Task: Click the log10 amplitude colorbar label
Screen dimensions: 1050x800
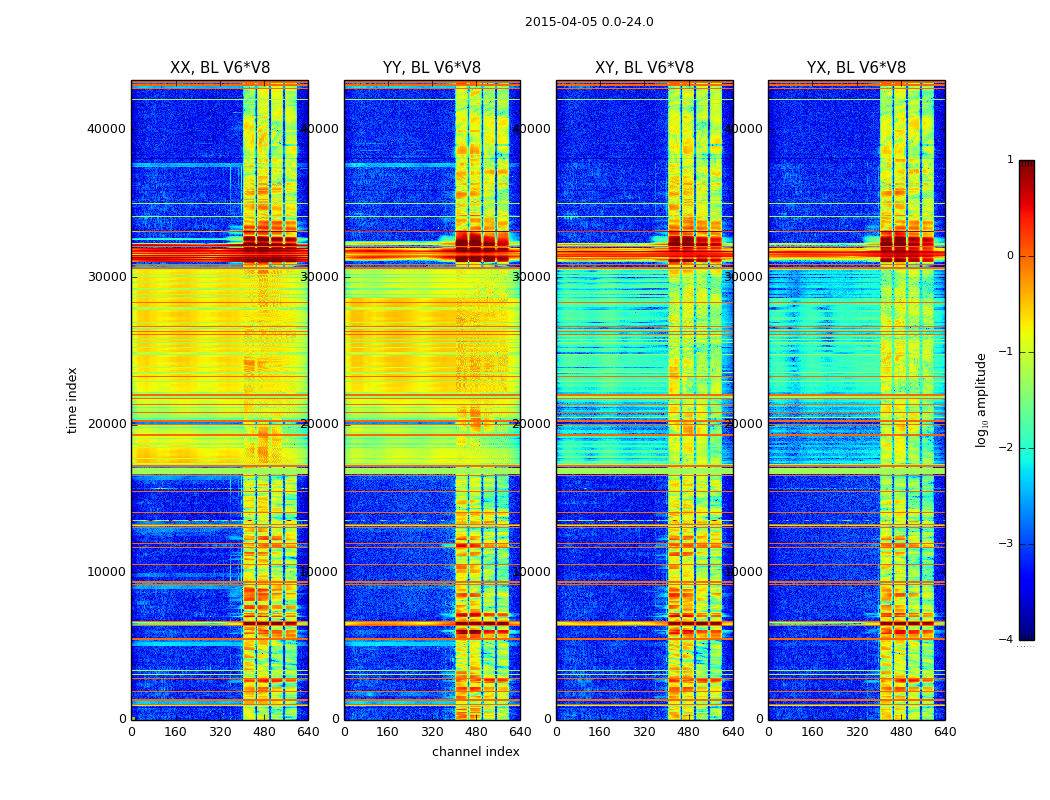Action: pos(981,400)
